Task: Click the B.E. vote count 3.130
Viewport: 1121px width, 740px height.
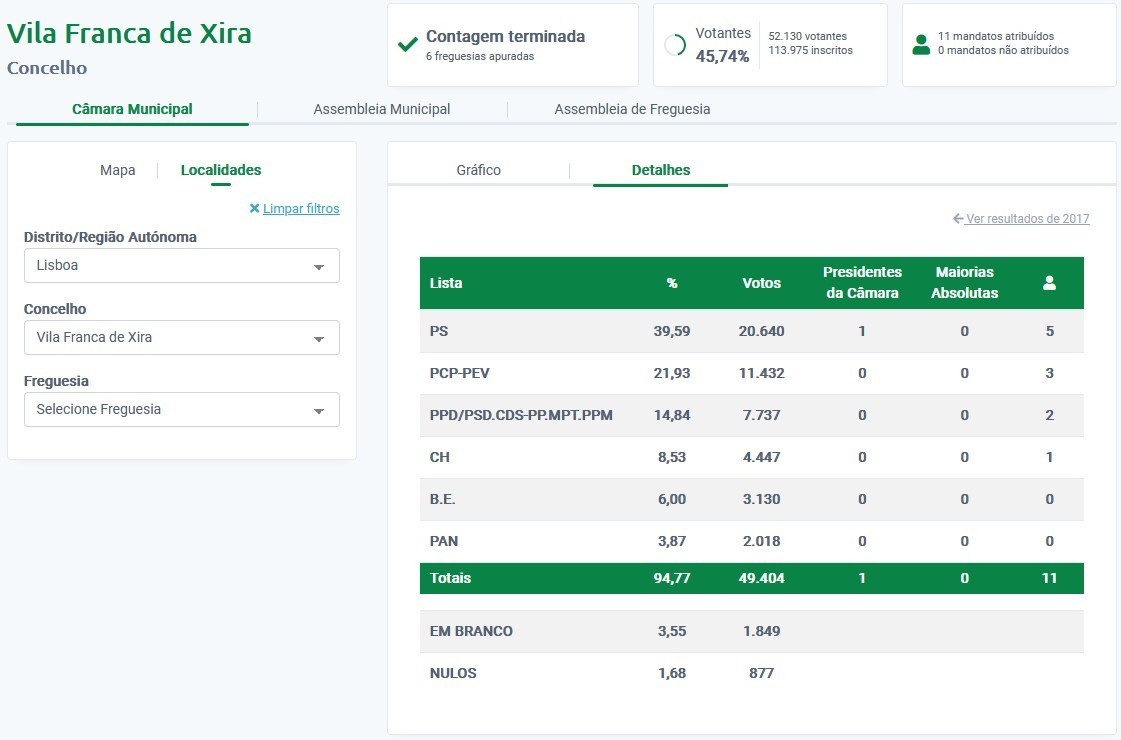Action: click(x=761, y=499)
